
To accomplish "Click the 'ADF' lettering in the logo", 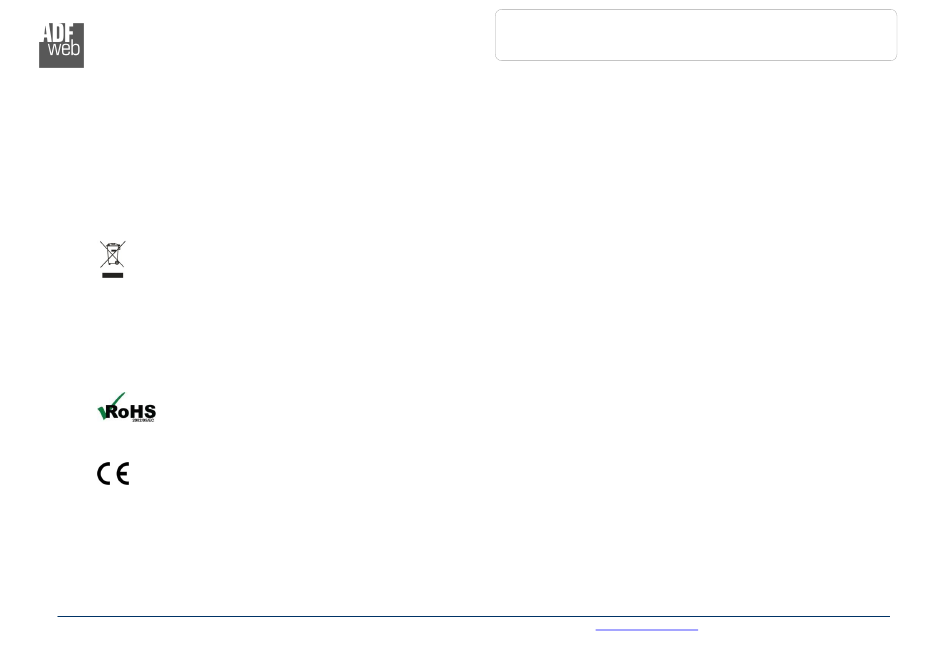I will pos(58,33).
